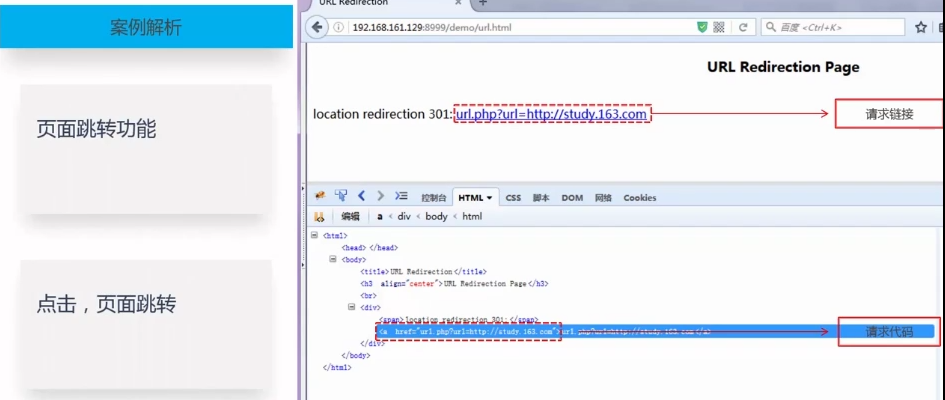Collapse the body node in the tree
Screen dimensions: 945x400
(333, 260)
